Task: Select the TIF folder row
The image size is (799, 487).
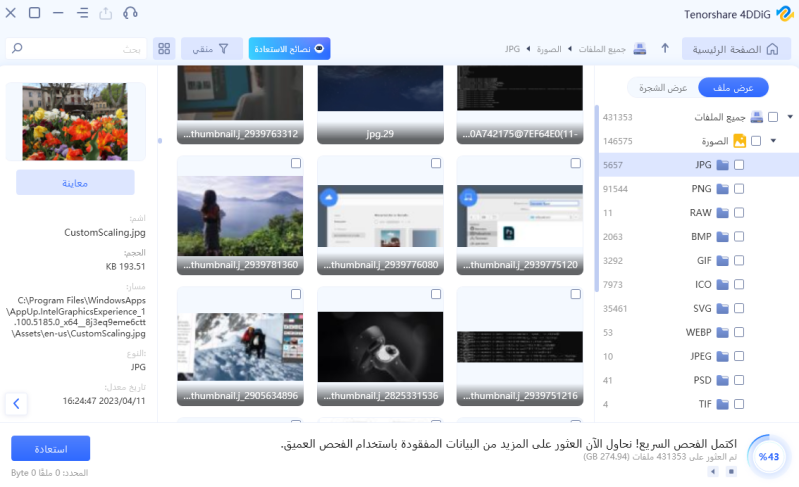Action: (x=699, y=404)
